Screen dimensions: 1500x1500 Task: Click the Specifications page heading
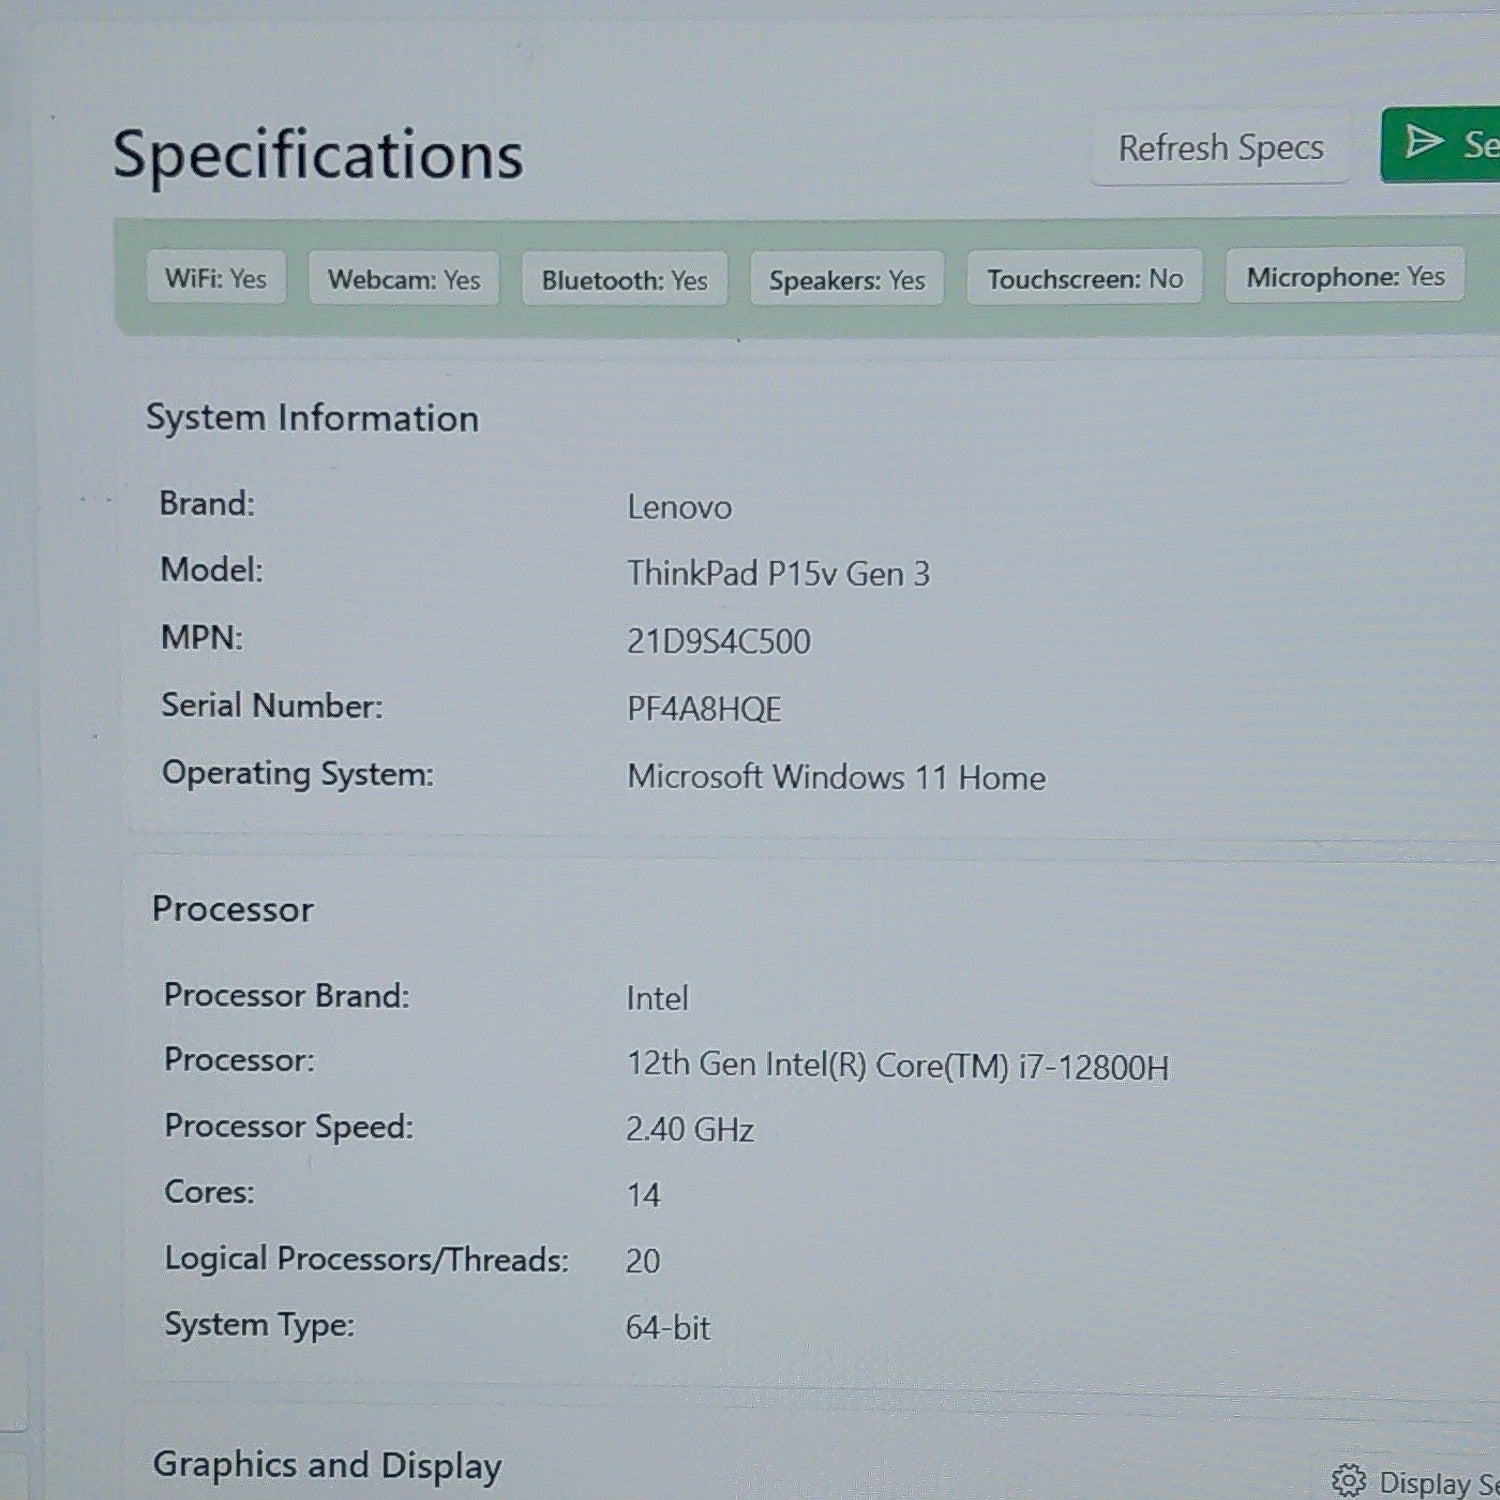pos(318,155)
